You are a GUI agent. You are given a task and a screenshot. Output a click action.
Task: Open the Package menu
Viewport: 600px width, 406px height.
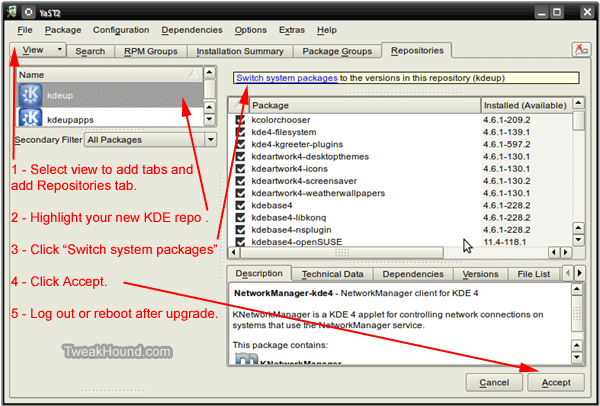(x=63, y=30)
